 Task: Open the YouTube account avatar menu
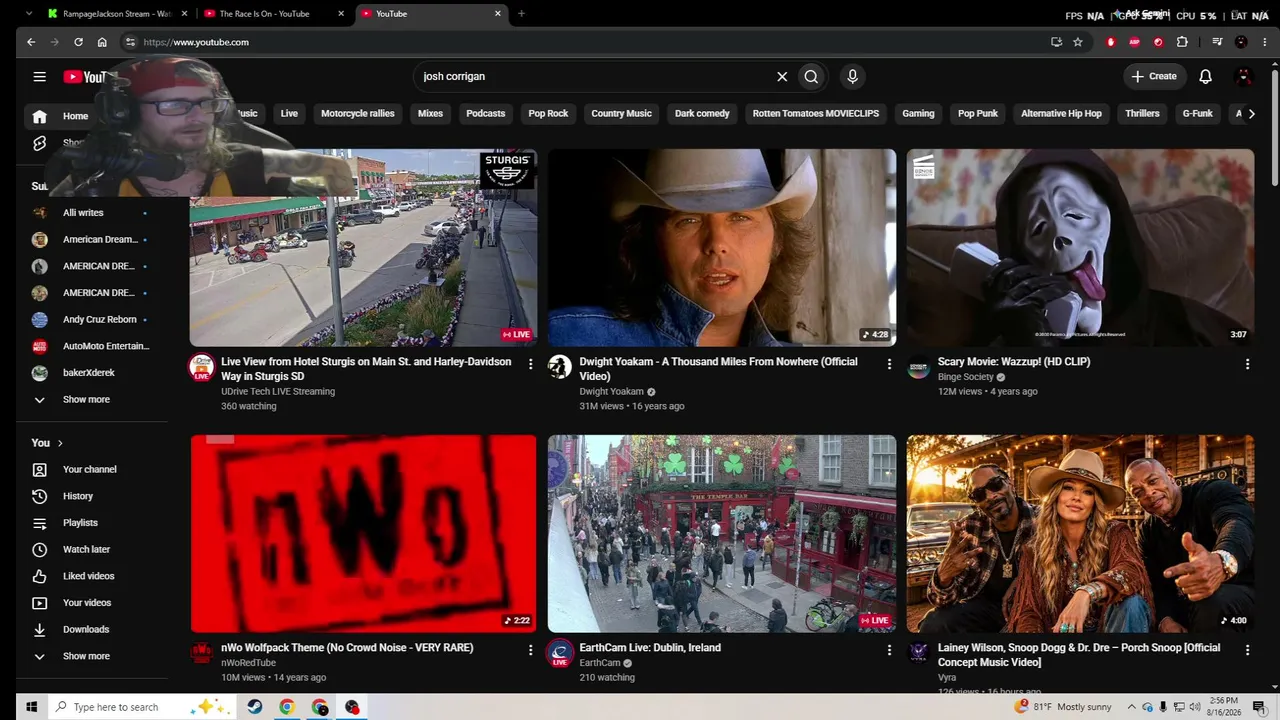coord(1244,76)
